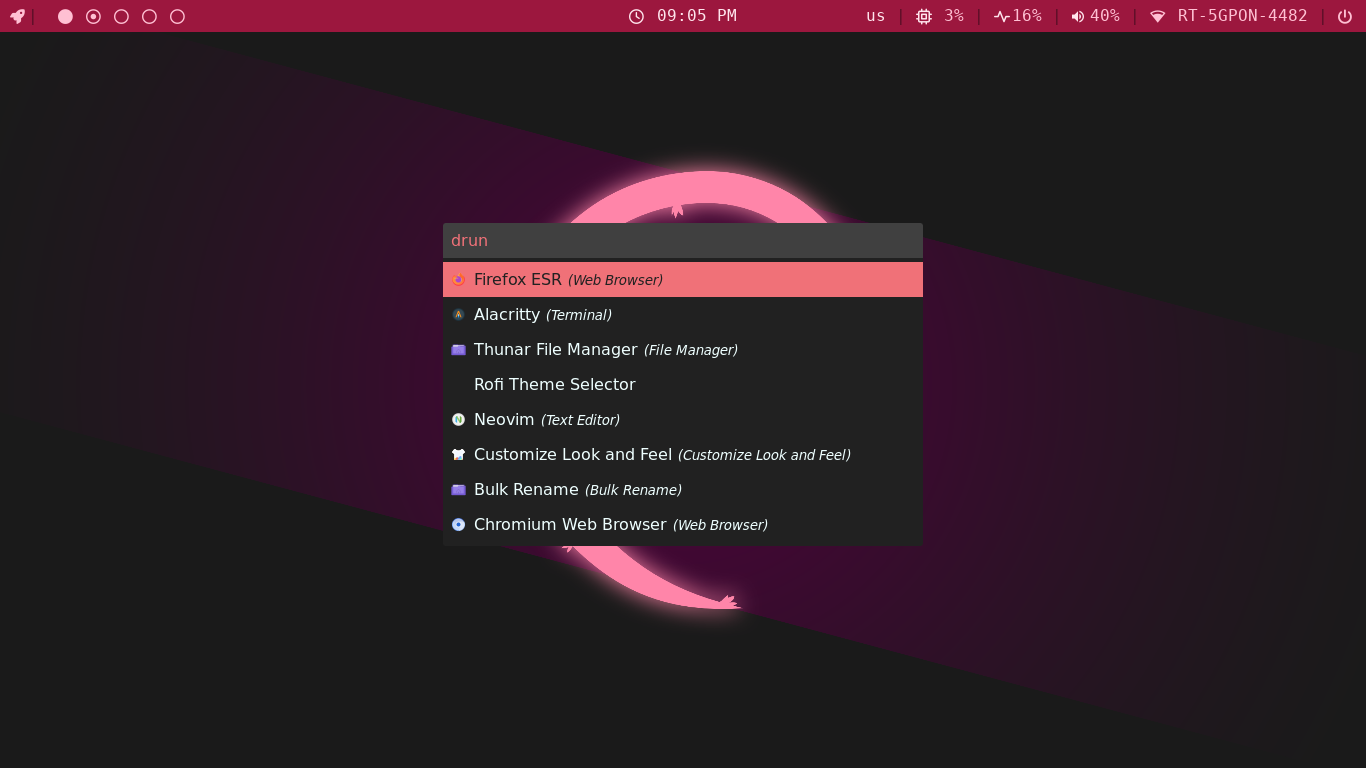Click the 09:05 PM clock
Image resolution: width=1366 pixels, height=768 pixels.
[x=683, y=16]
